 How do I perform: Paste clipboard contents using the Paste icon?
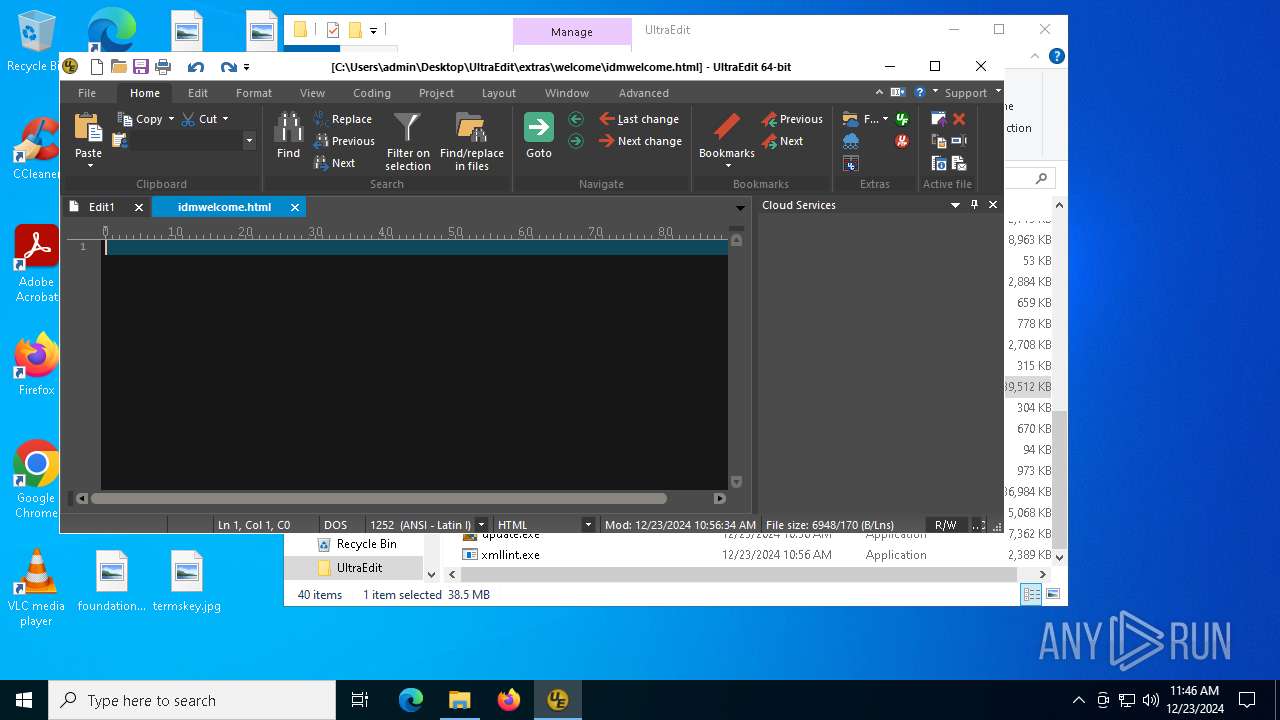point(88,128)
